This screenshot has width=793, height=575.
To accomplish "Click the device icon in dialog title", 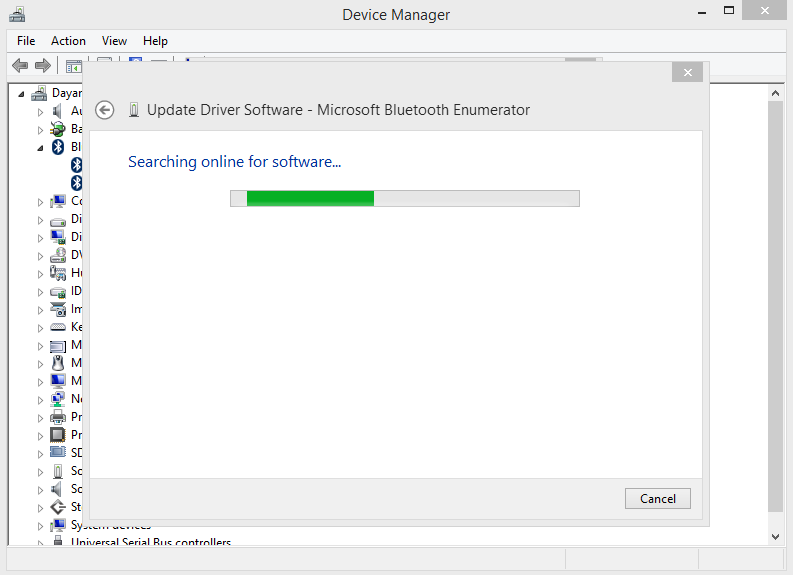I will pyautogui.click(x=134, y=110).
